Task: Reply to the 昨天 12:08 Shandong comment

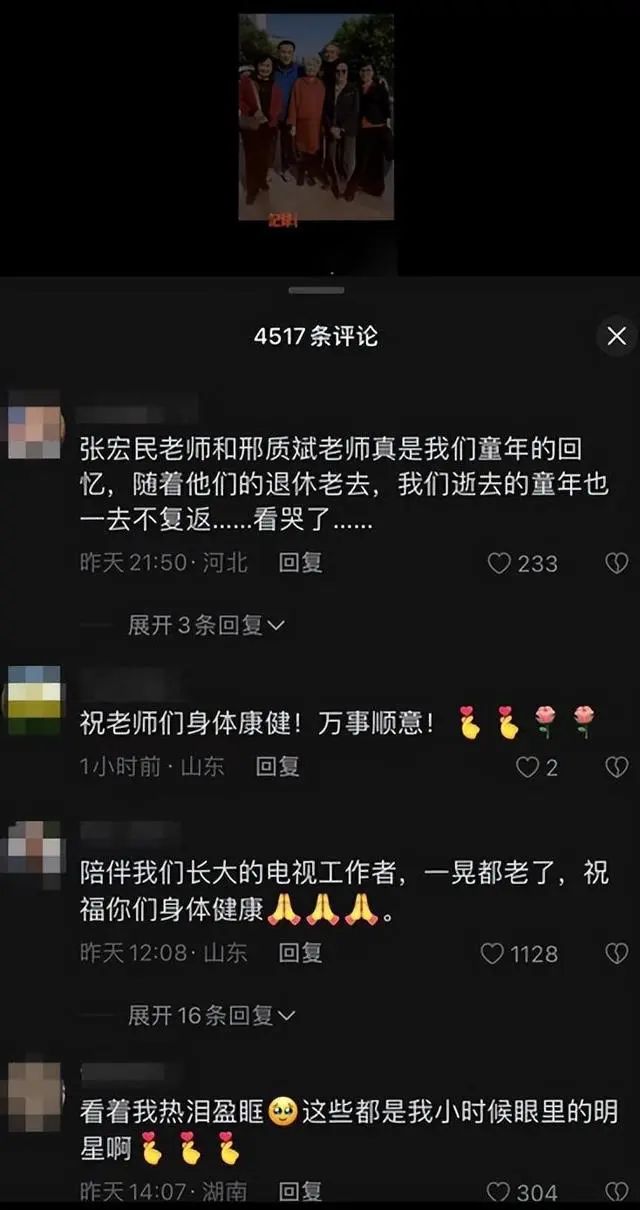Action: coord(300,954)
